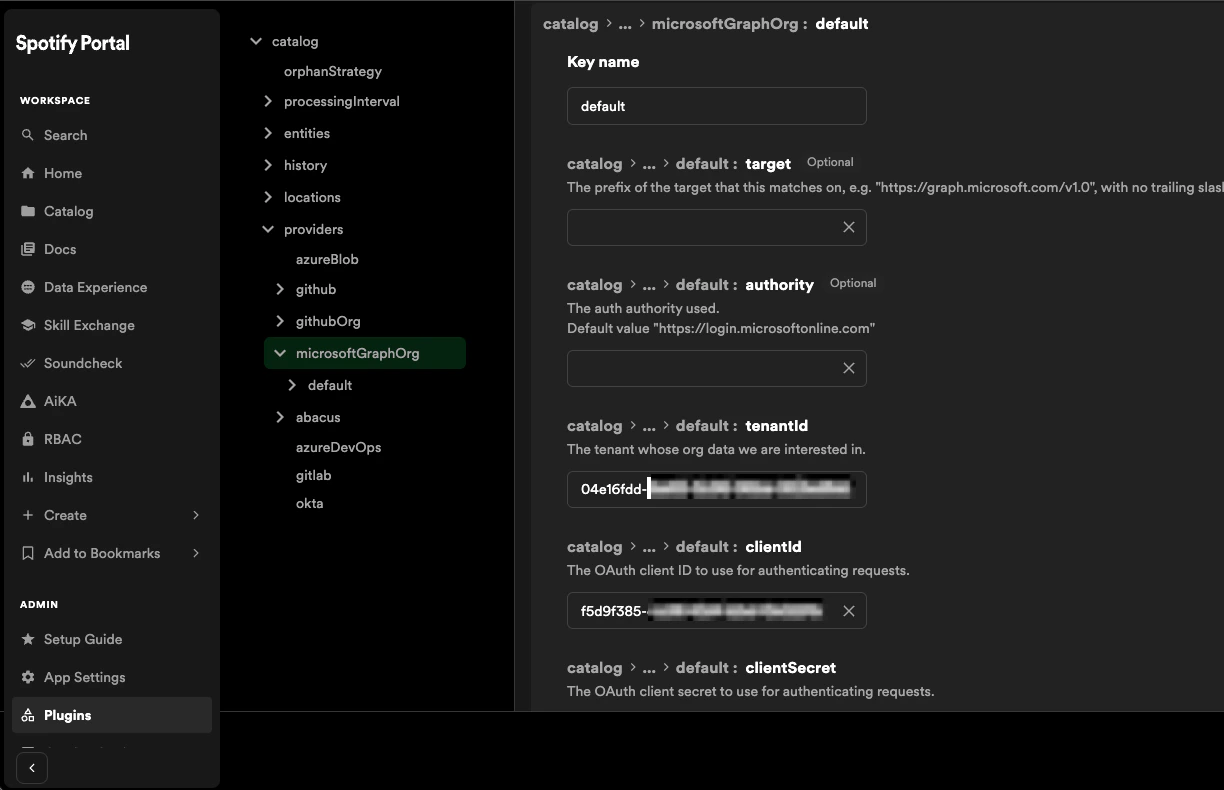The image size is (1224, 790).
Task: Click the Create plus icon
Action: (28, 515)
